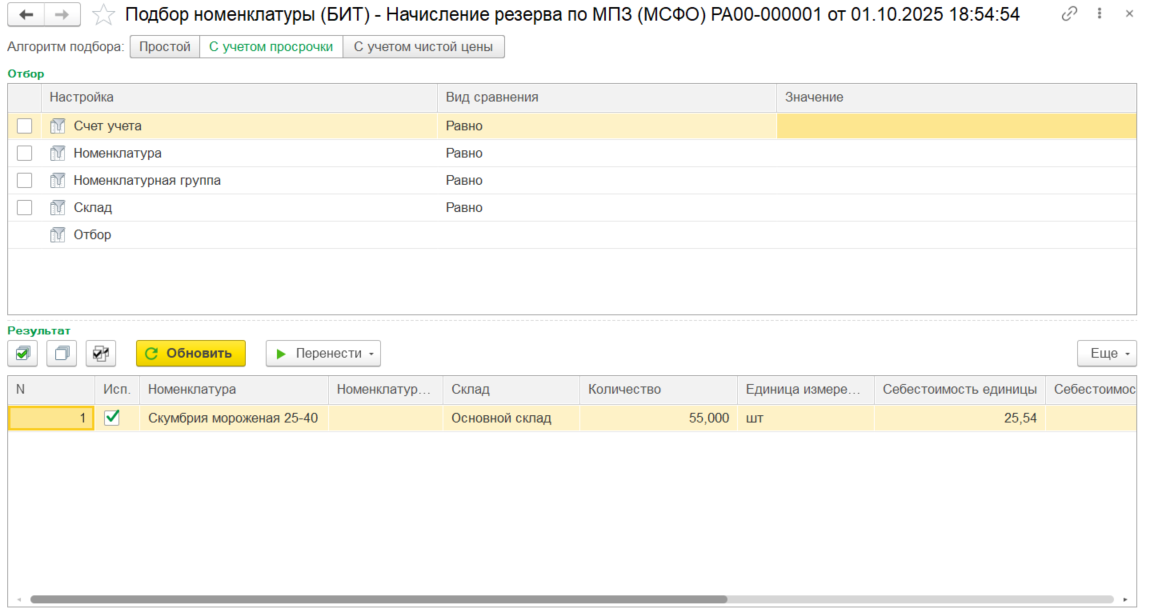Expand the Перенести dropdown button
This screenshot has width=1150, height=616.
point(323,353)
